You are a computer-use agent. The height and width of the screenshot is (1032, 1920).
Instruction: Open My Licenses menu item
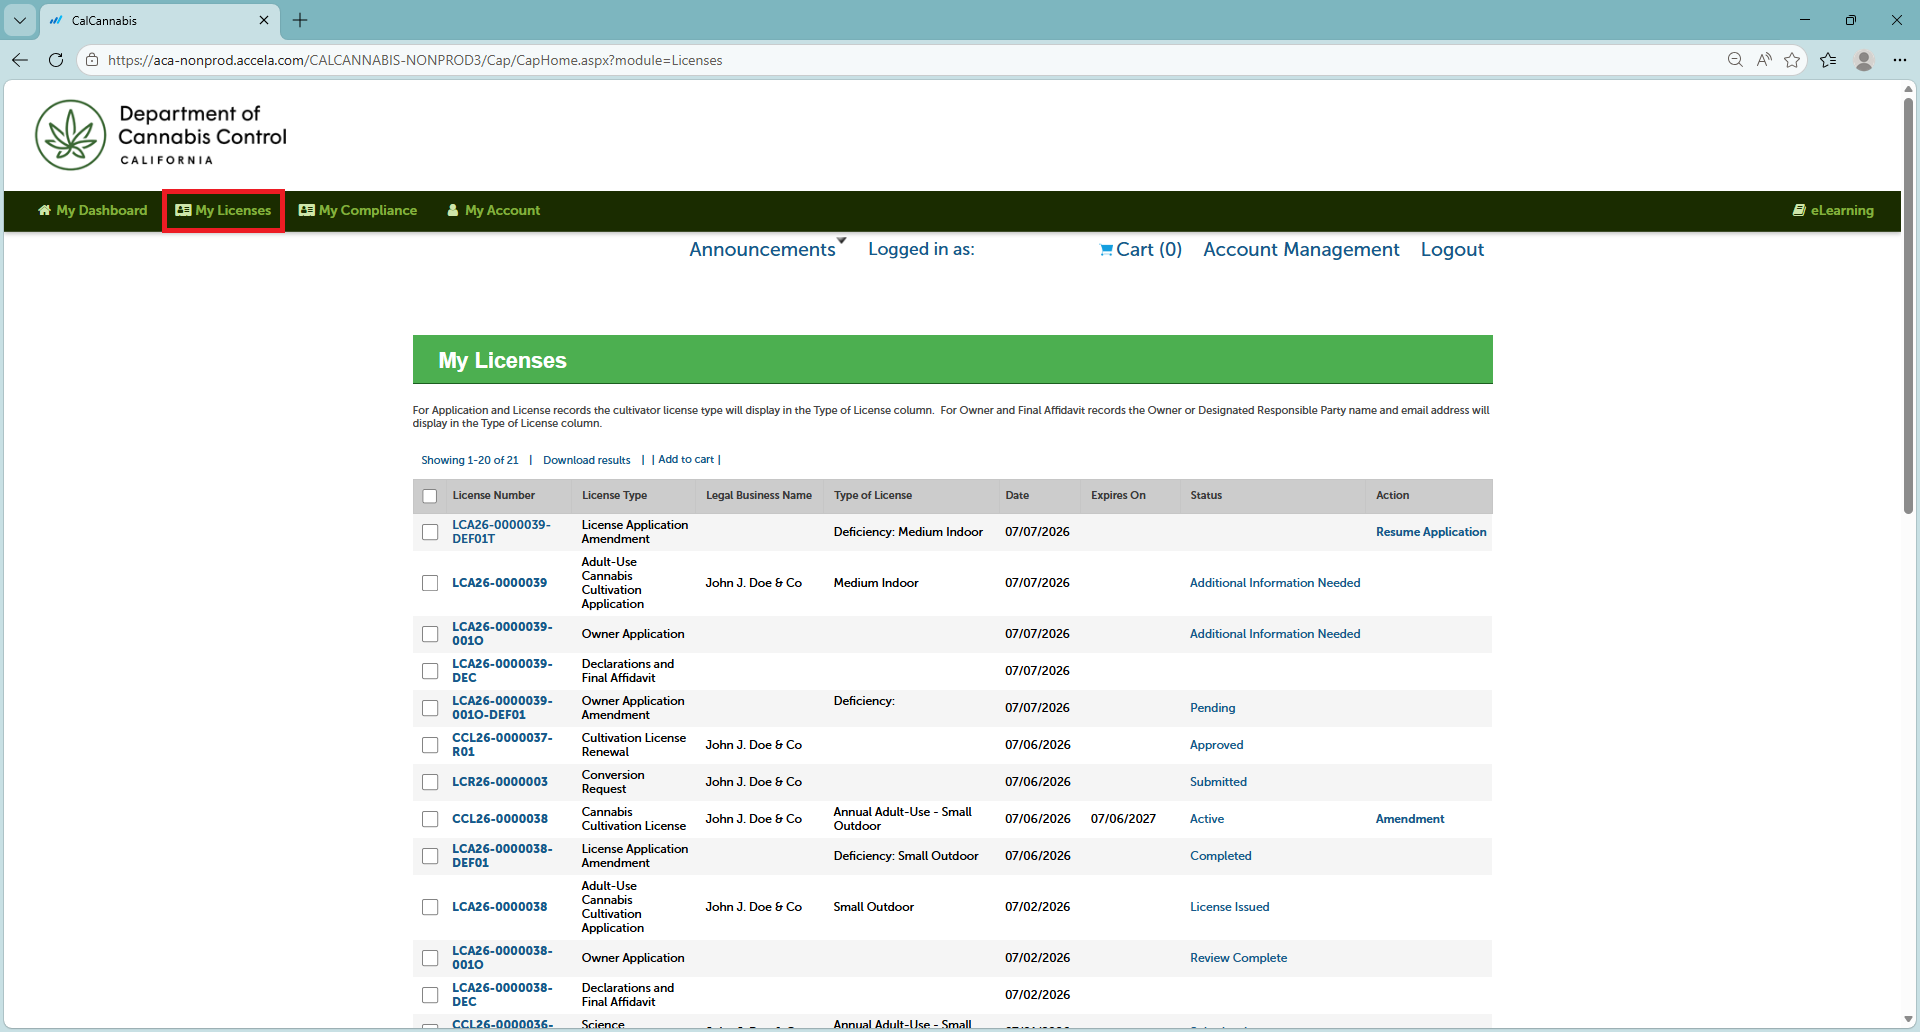point(223,210)
